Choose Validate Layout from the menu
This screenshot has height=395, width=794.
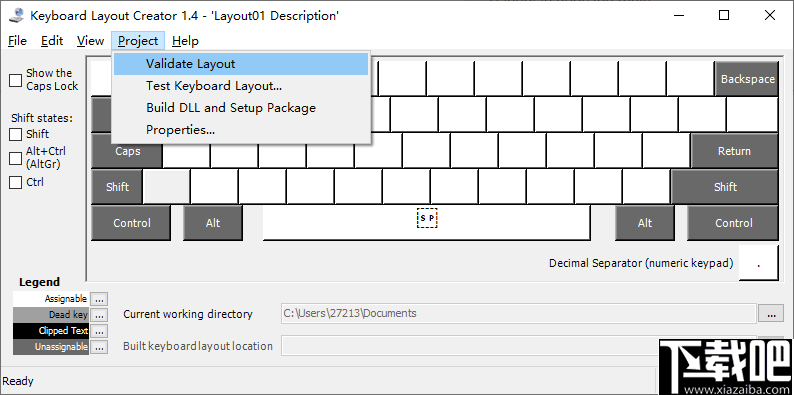click(241, 64)
